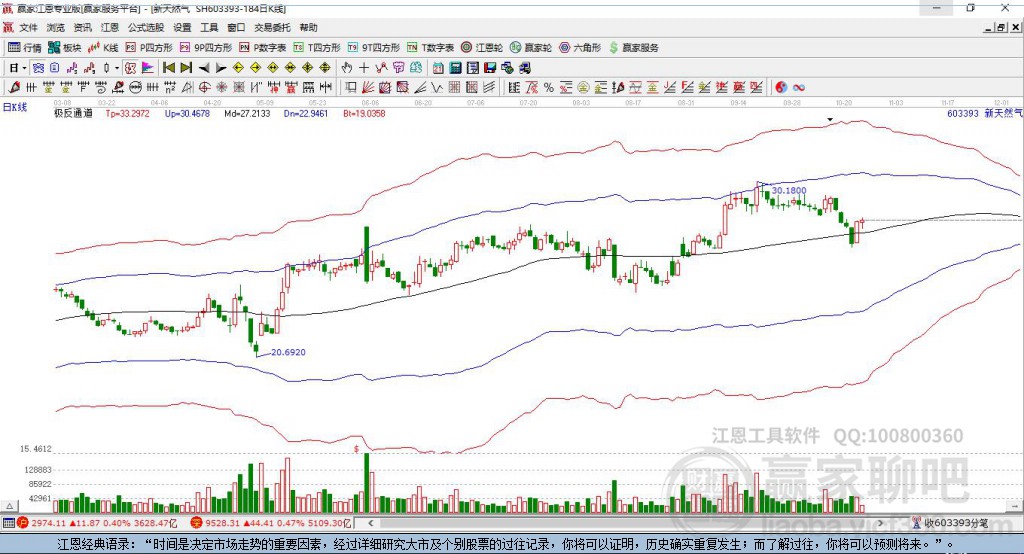Click the Dn=22.9461 value

coord(306,113)
